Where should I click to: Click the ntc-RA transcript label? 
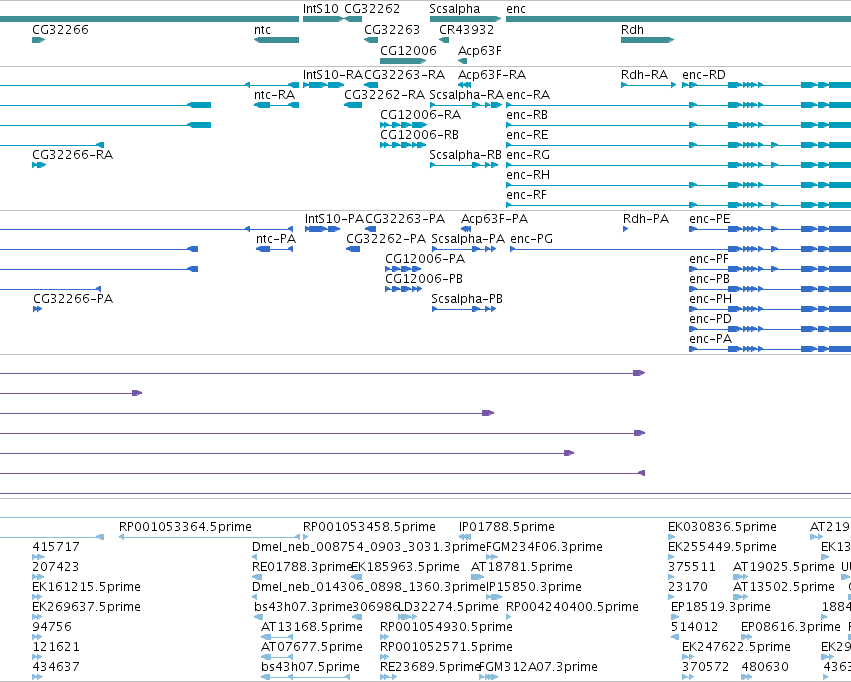[275, 94]
